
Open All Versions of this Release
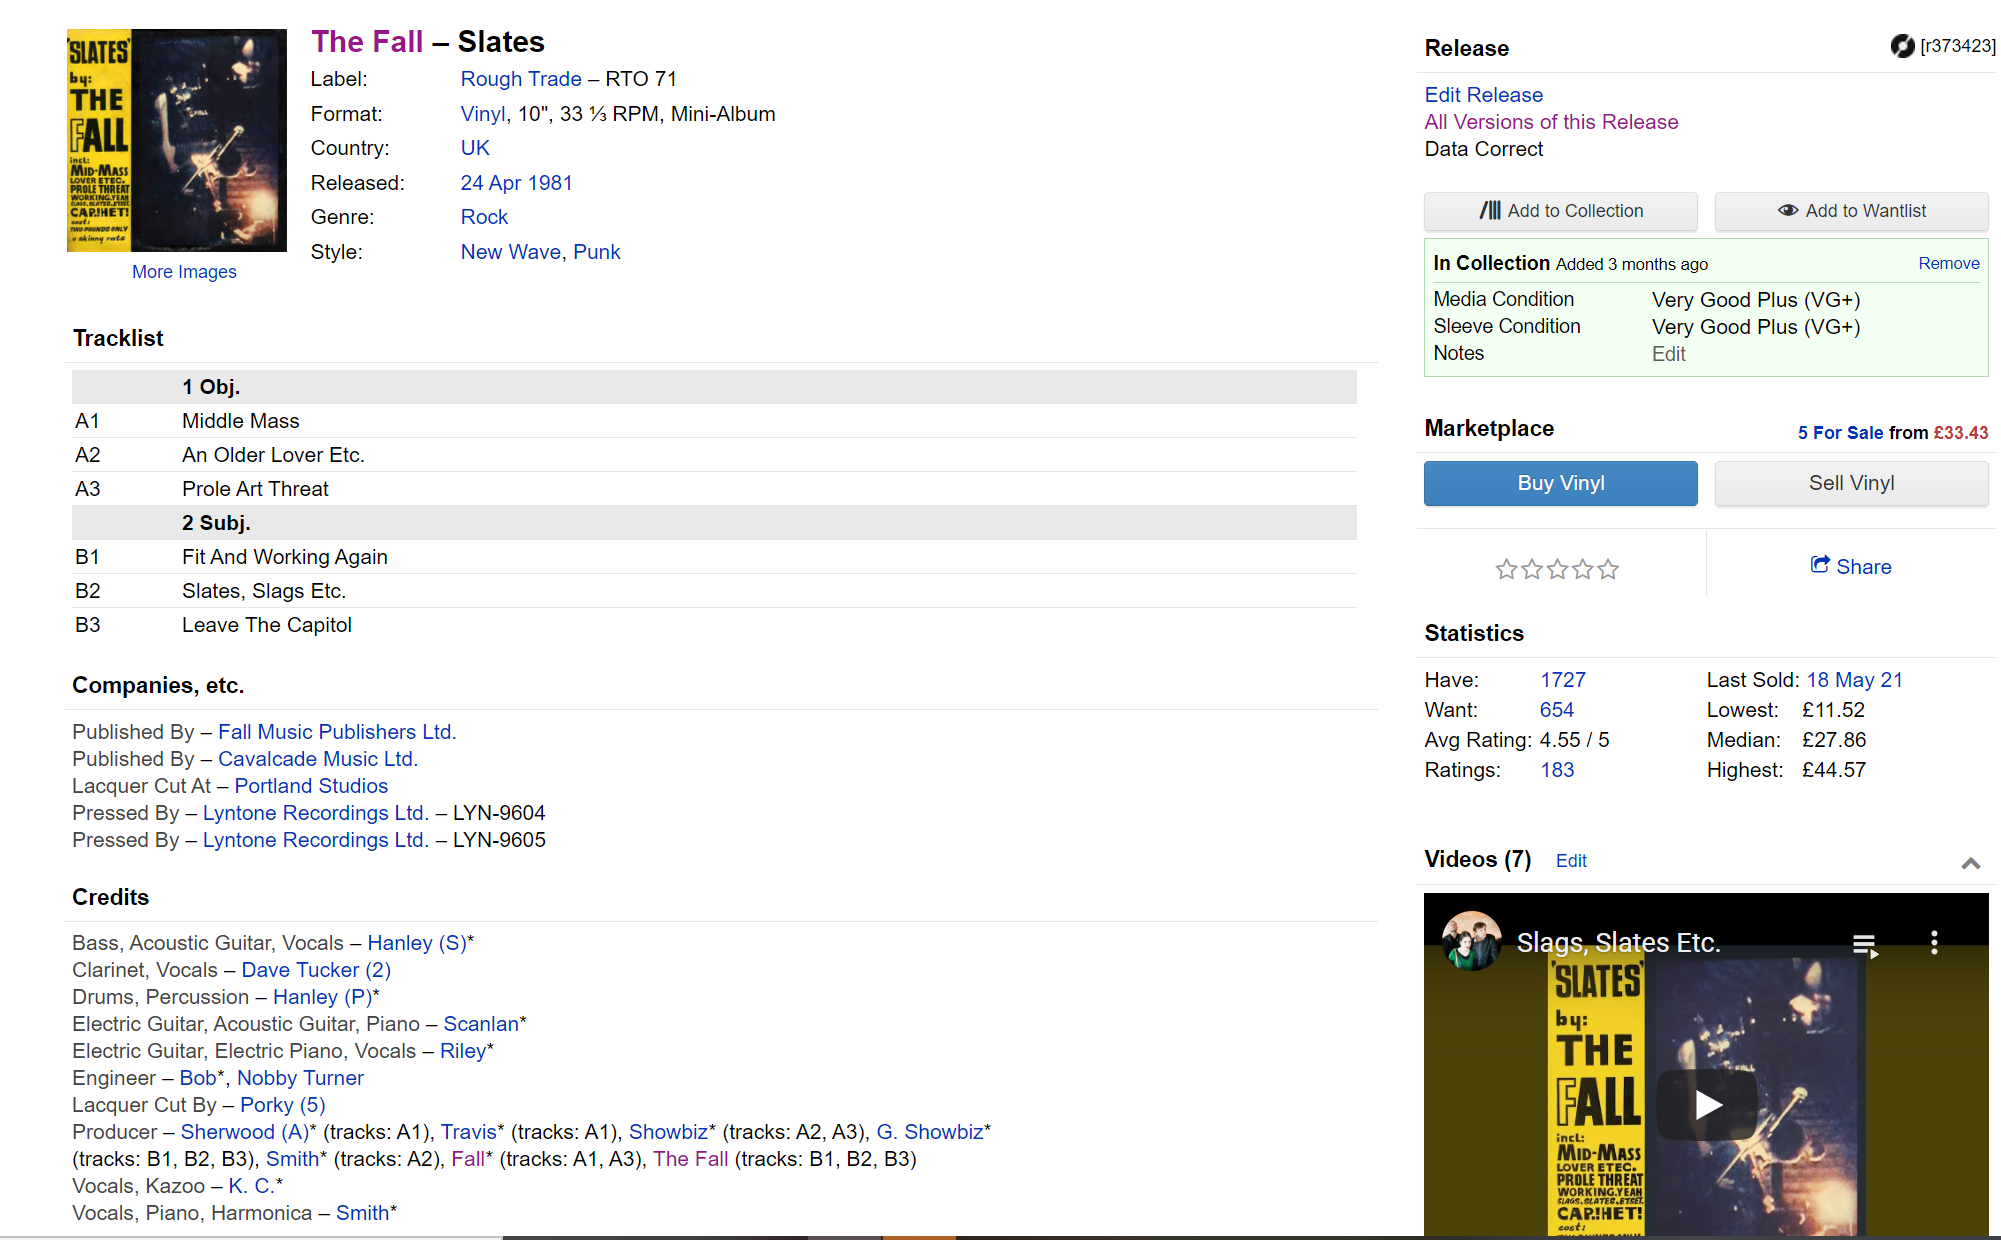coord(1551,122)
